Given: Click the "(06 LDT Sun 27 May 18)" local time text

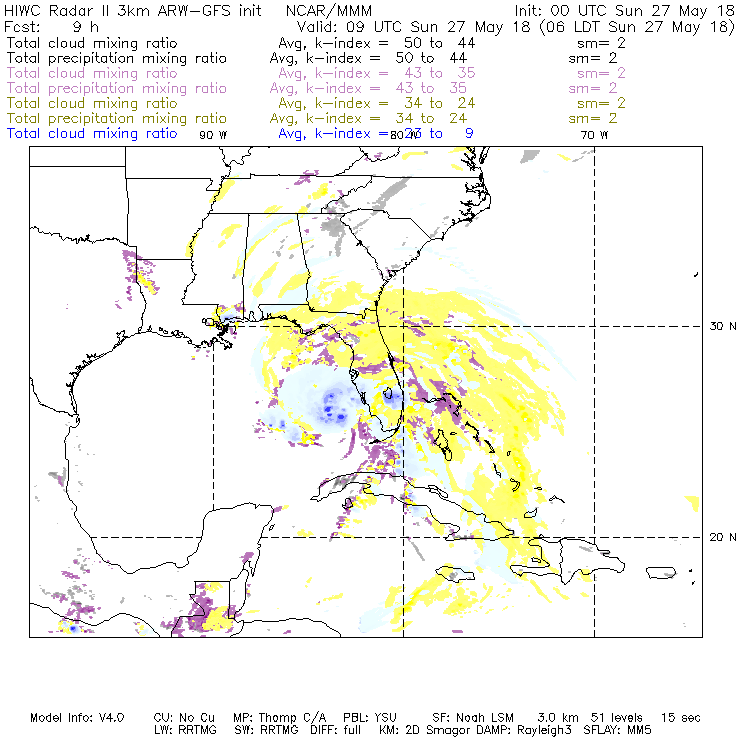Looking at the screenshot, I should [637, 27].
